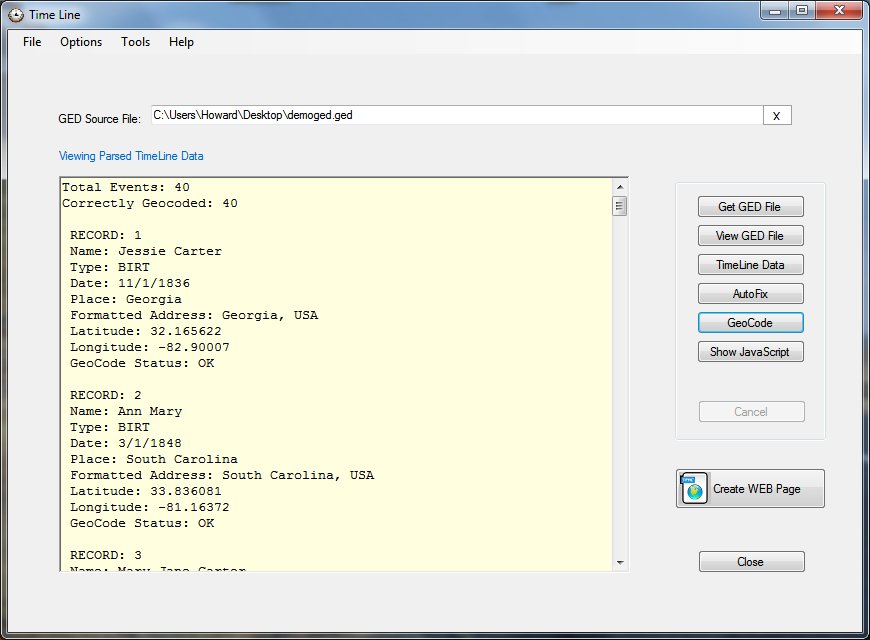Open the Options menu
This screenshot has width=870, height=640.
(x=80, y=42)
